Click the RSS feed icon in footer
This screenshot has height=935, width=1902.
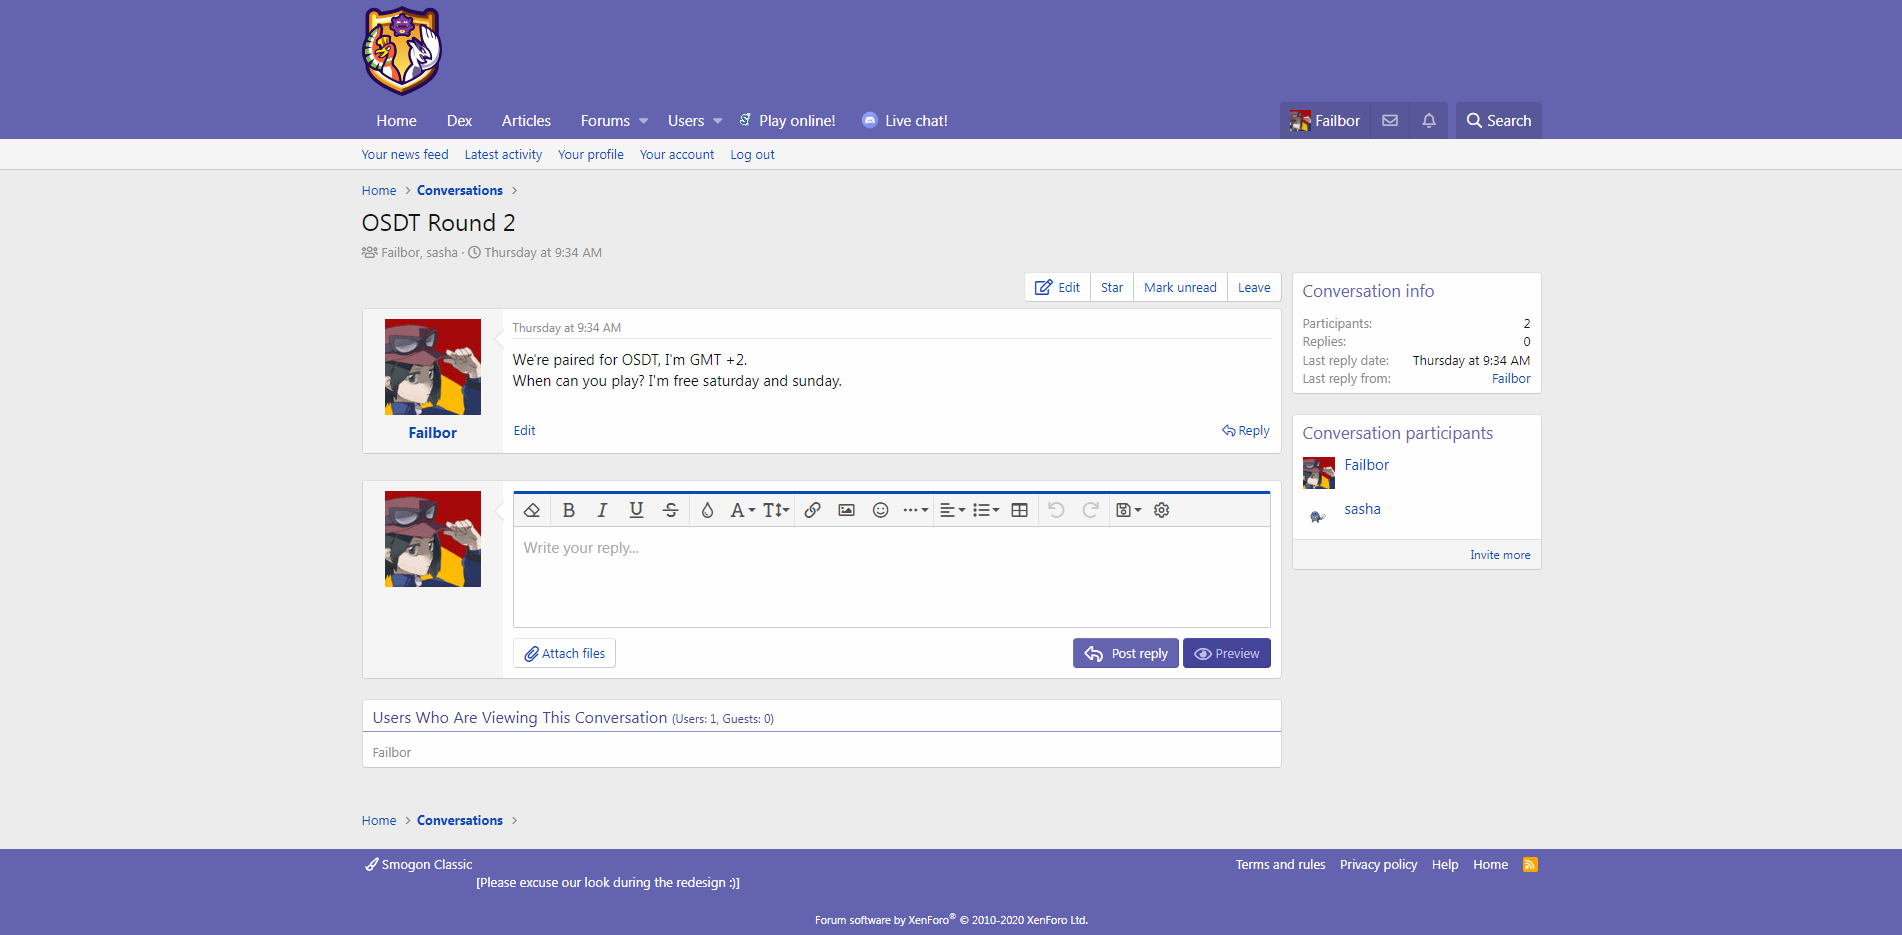point(1530,865)
